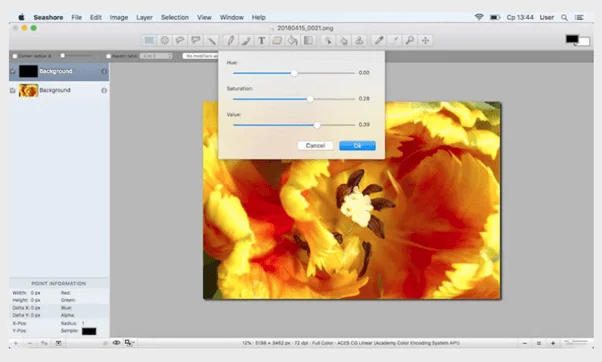Open the Notification Center icon

click(579, 17)
